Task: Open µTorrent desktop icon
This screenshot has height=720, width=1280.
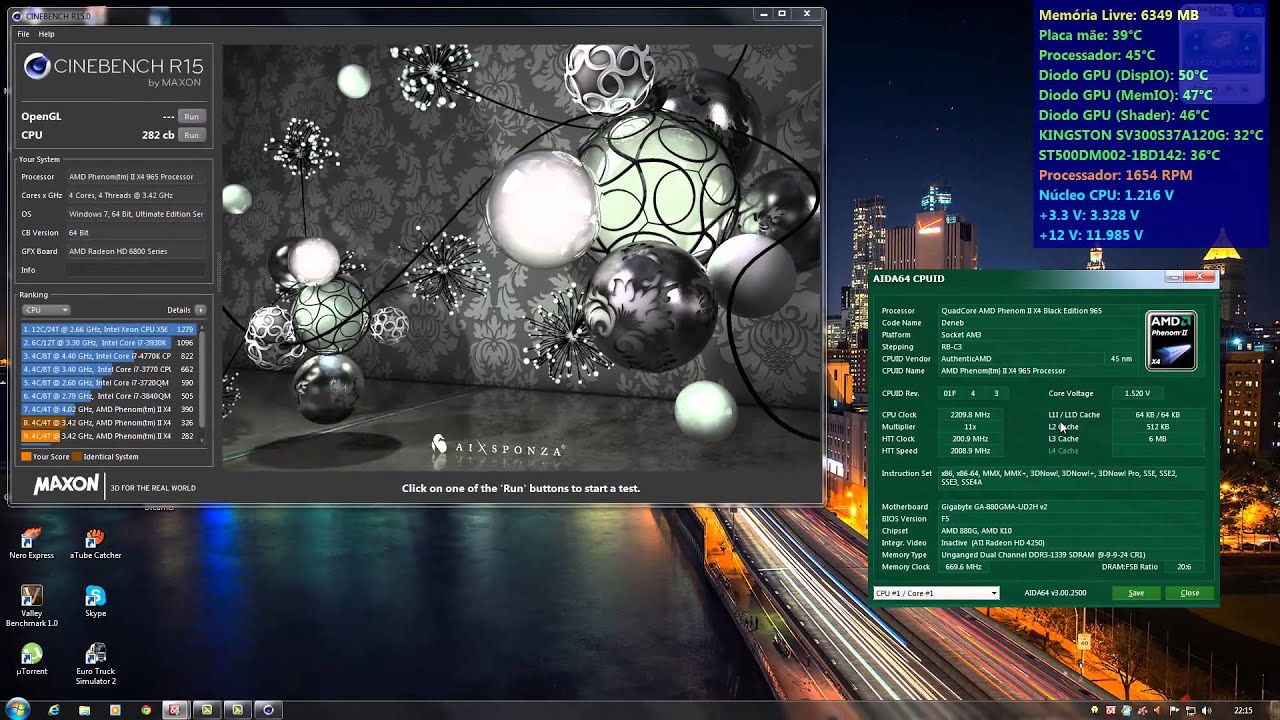Action: click(31, 659)
